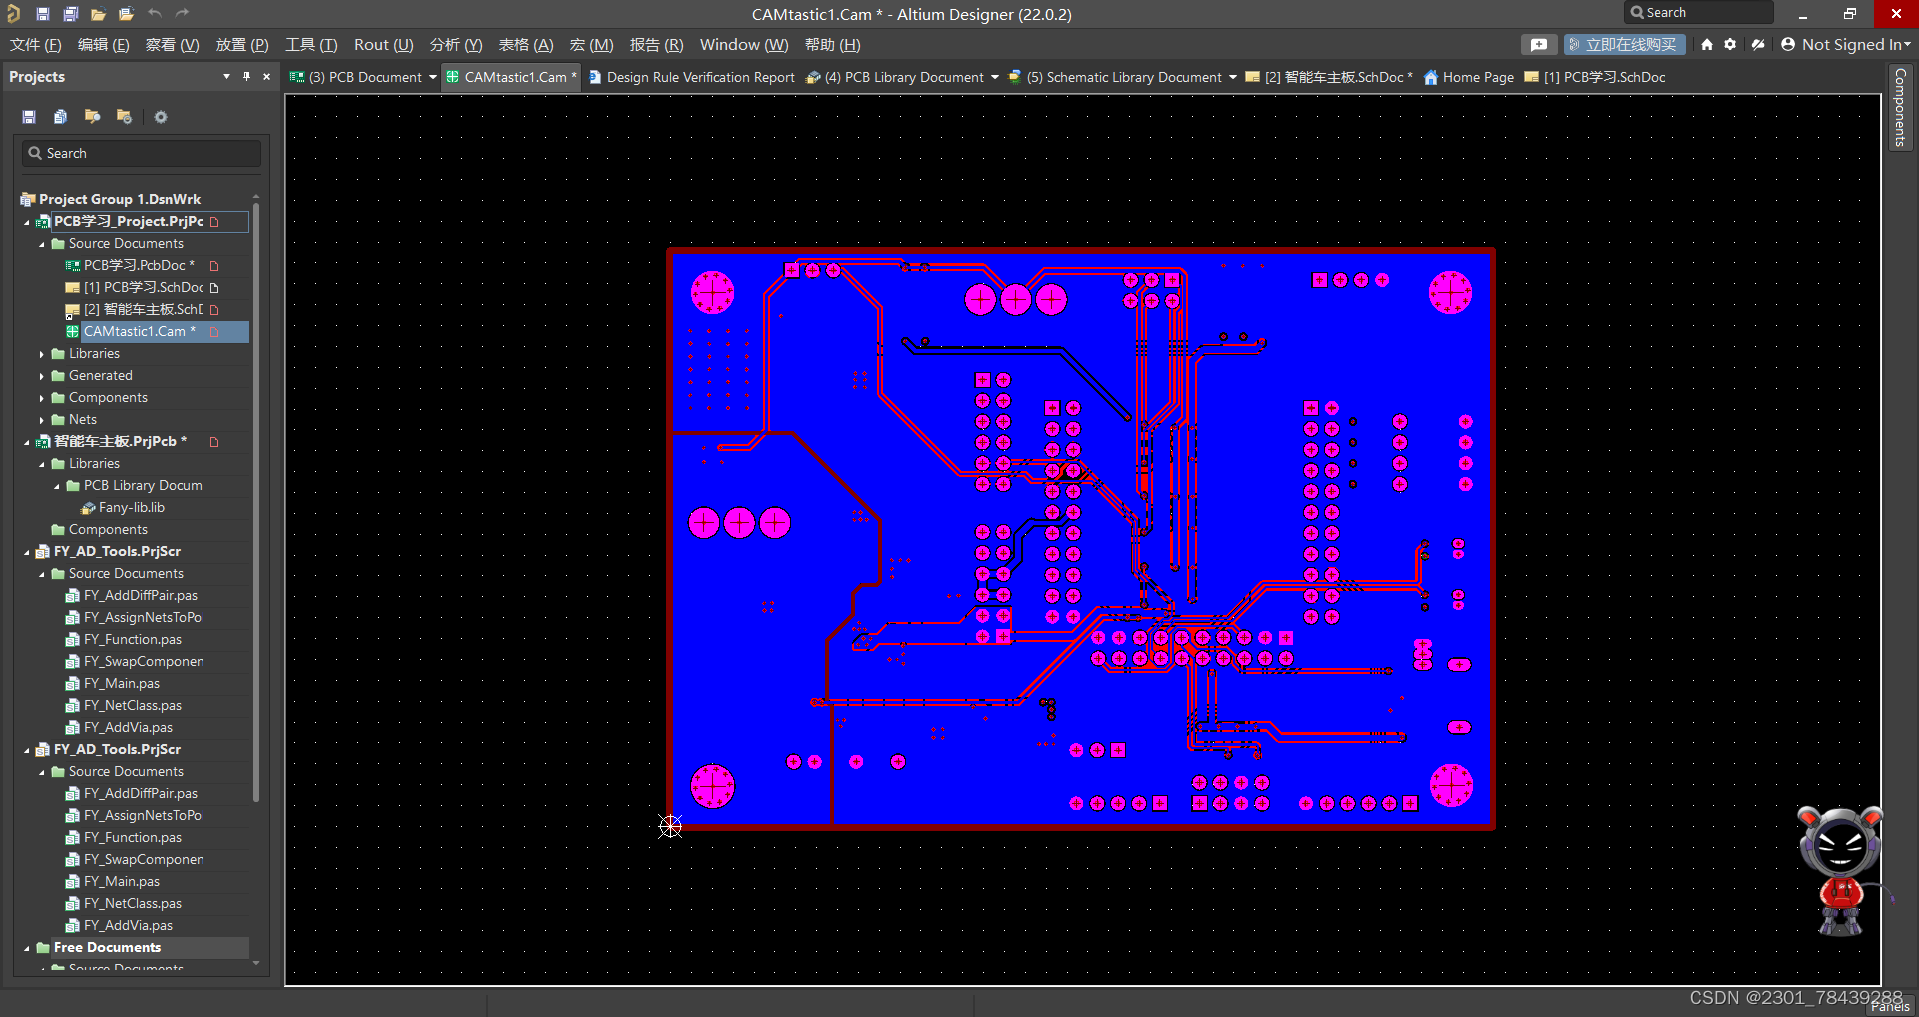Collapse Source Documents under PCB学习_Project
The height and width of the screenshot is (1017, 1919).
[42, 243]
